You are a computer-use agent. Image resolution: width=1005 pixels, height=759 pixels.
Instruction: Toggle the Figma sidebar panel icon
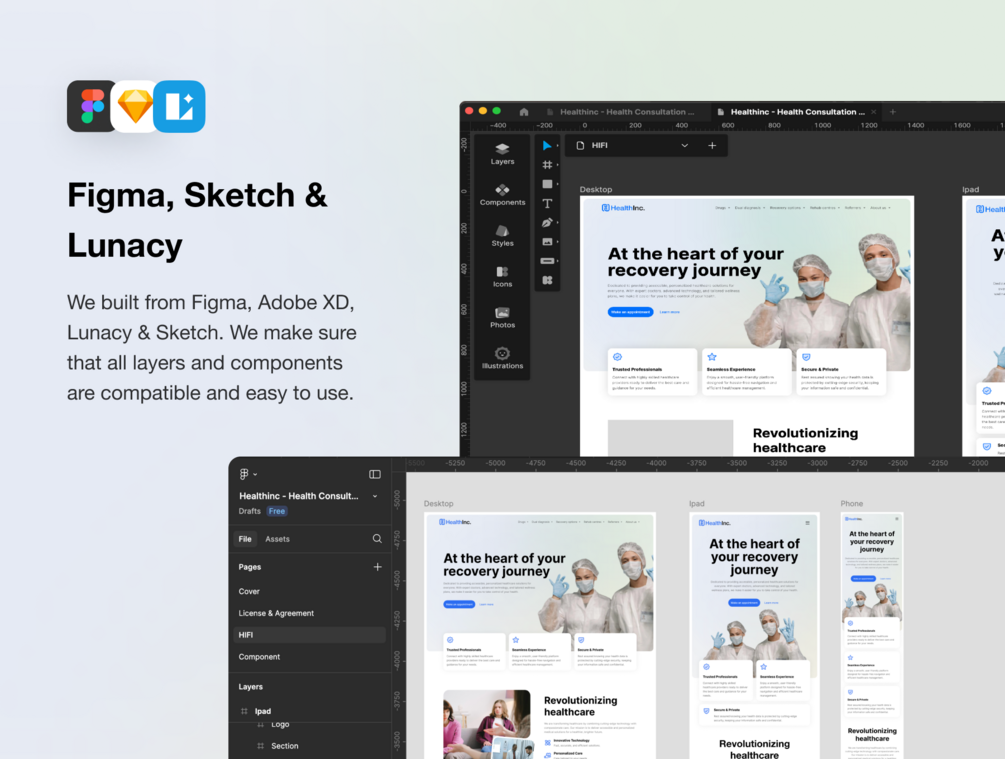[x=375, y=474]
